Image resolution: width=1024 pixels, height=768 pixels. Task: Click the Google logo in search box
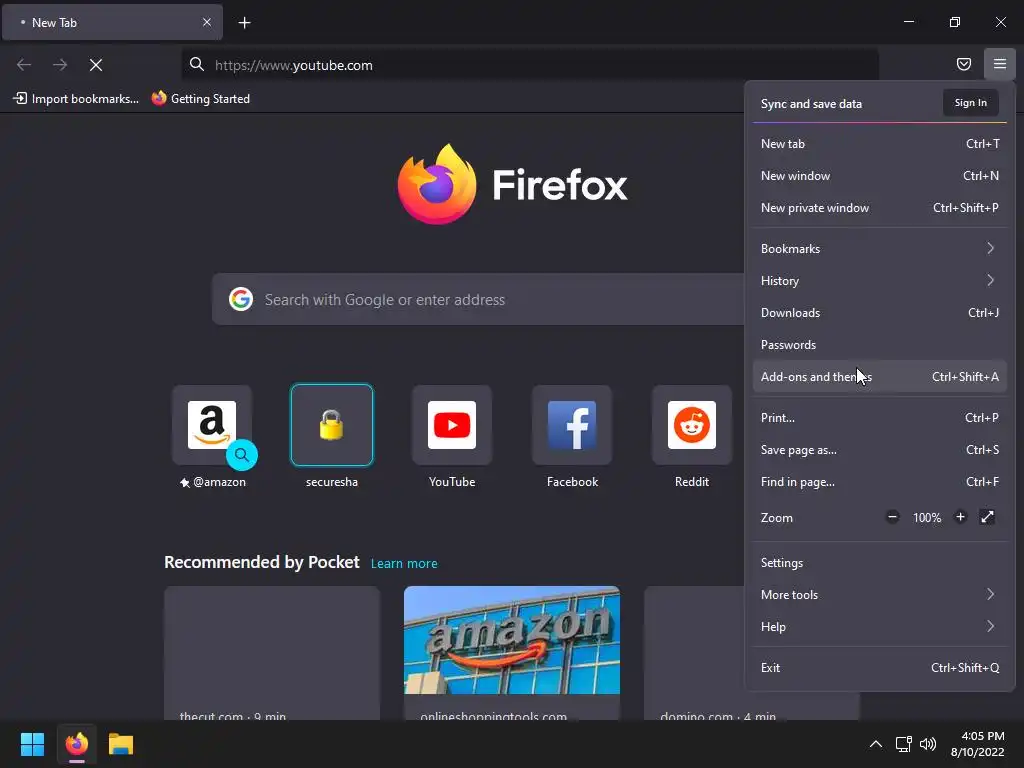240,299
